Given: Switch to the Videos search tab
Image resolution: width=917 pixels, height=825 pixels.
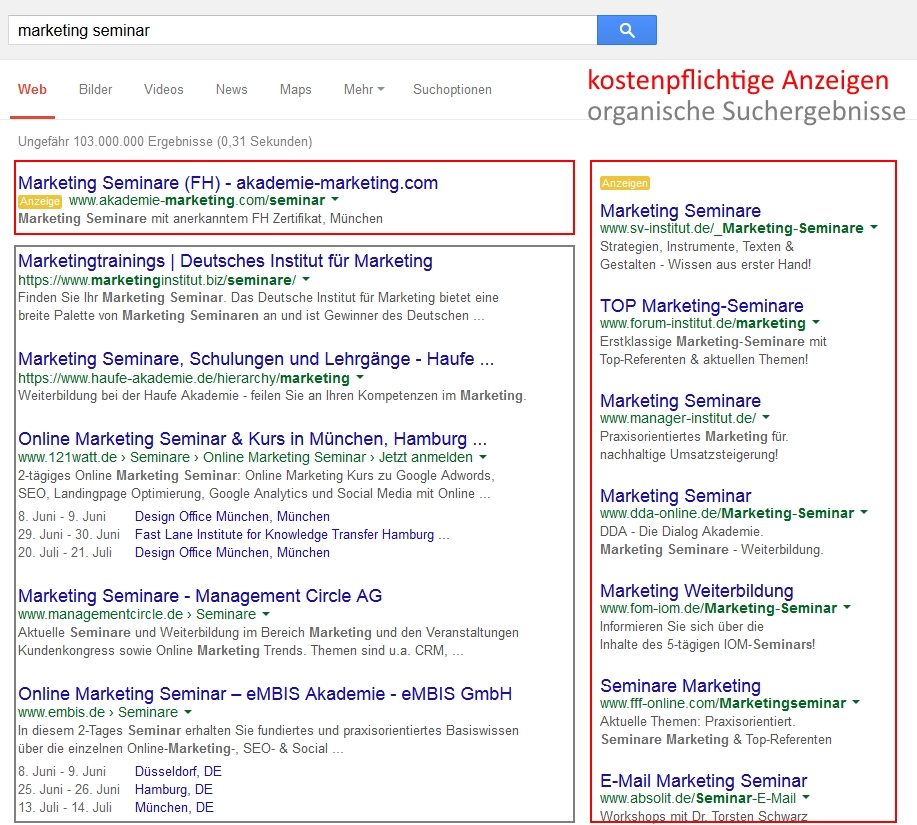Looking at the screenshot, I should pos(163,89).
